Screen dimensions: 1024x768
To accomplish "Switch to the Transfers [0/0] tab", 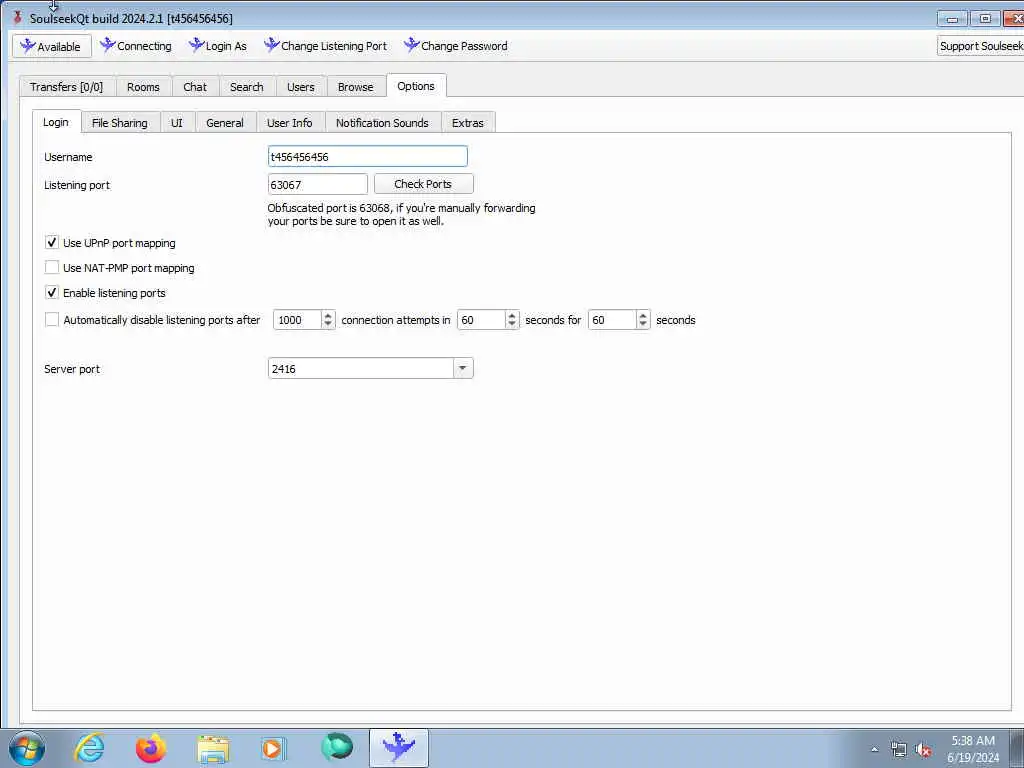I will pos(67,87).
